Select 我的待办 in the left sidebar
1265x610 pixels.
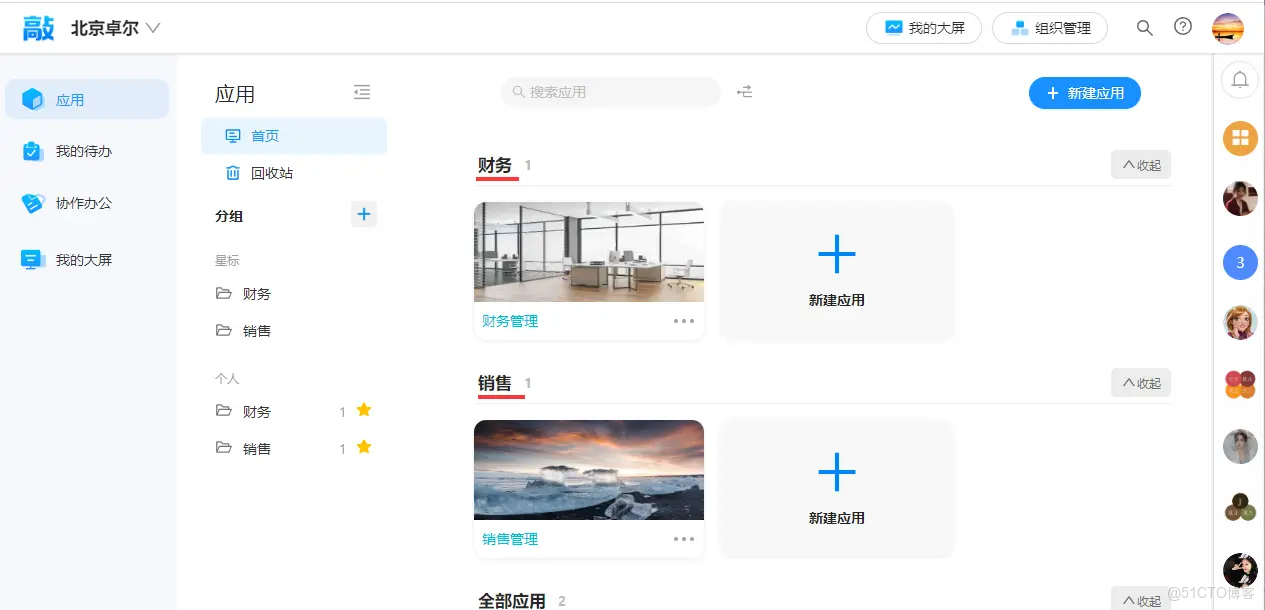[x=87, y=151]
